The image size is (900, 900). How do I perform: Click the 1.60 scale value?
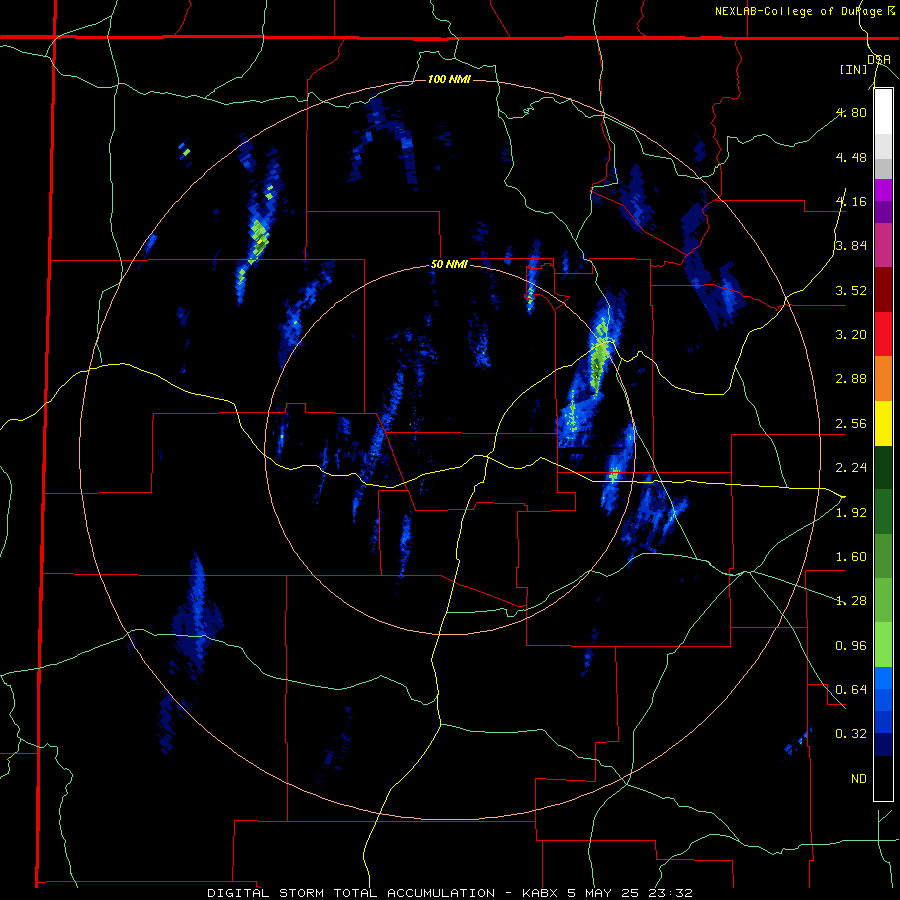[851, 557]
